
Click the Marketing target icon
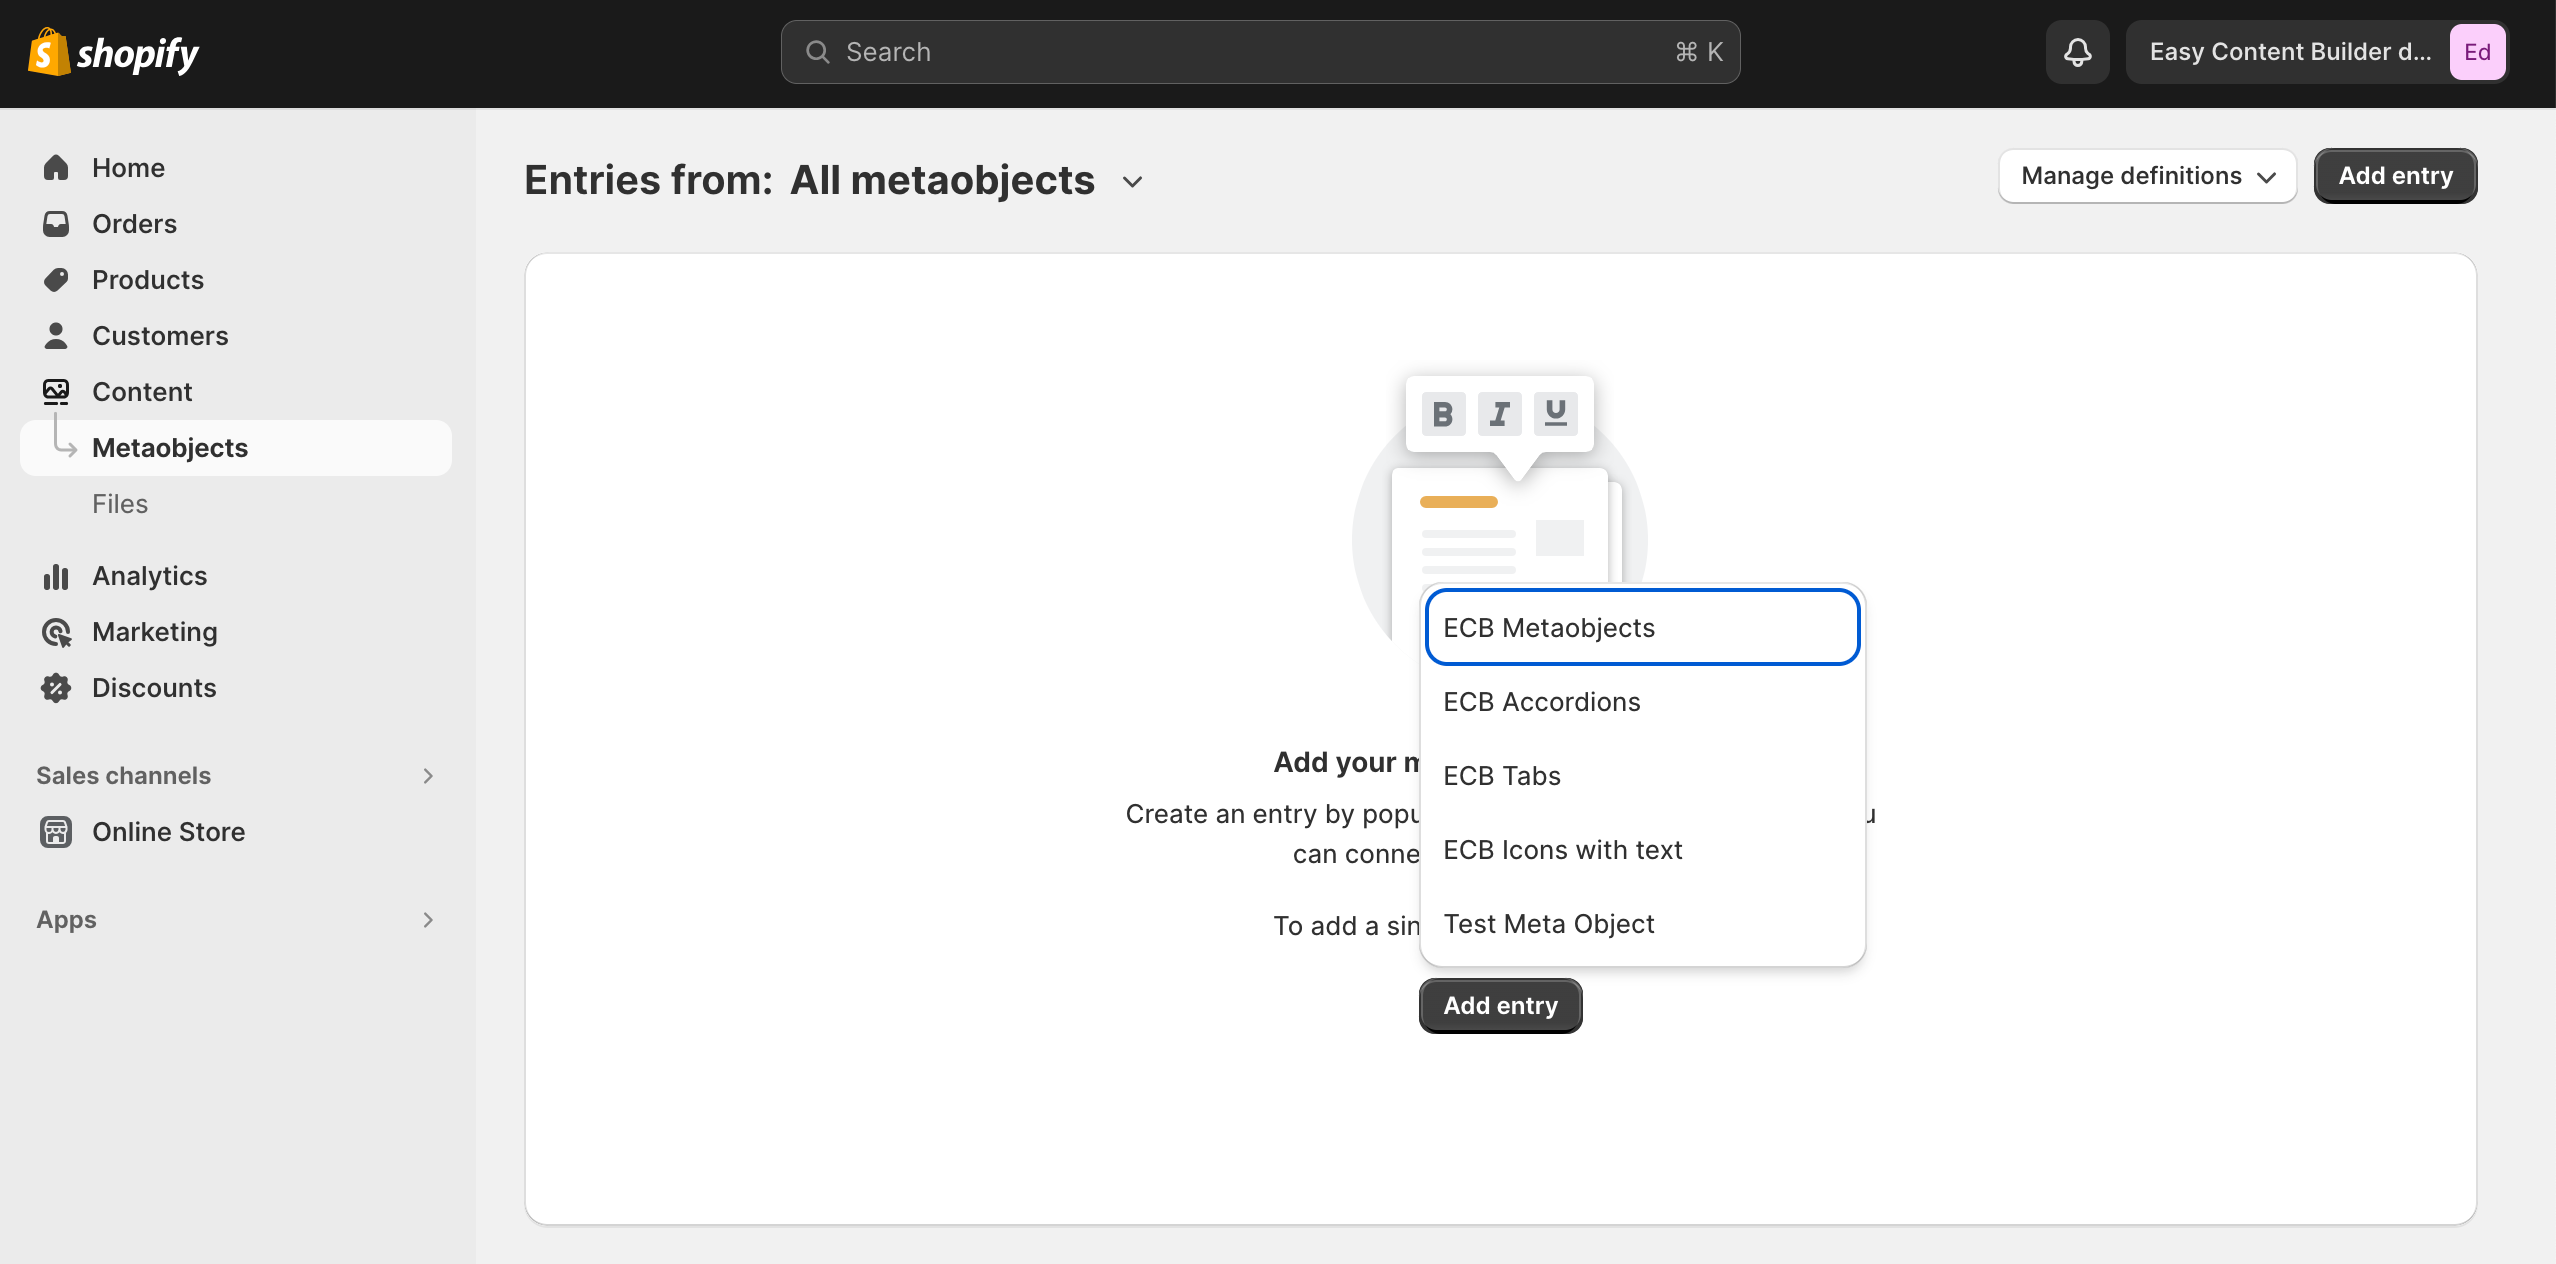pyautogui.click(x=56, y=632)
